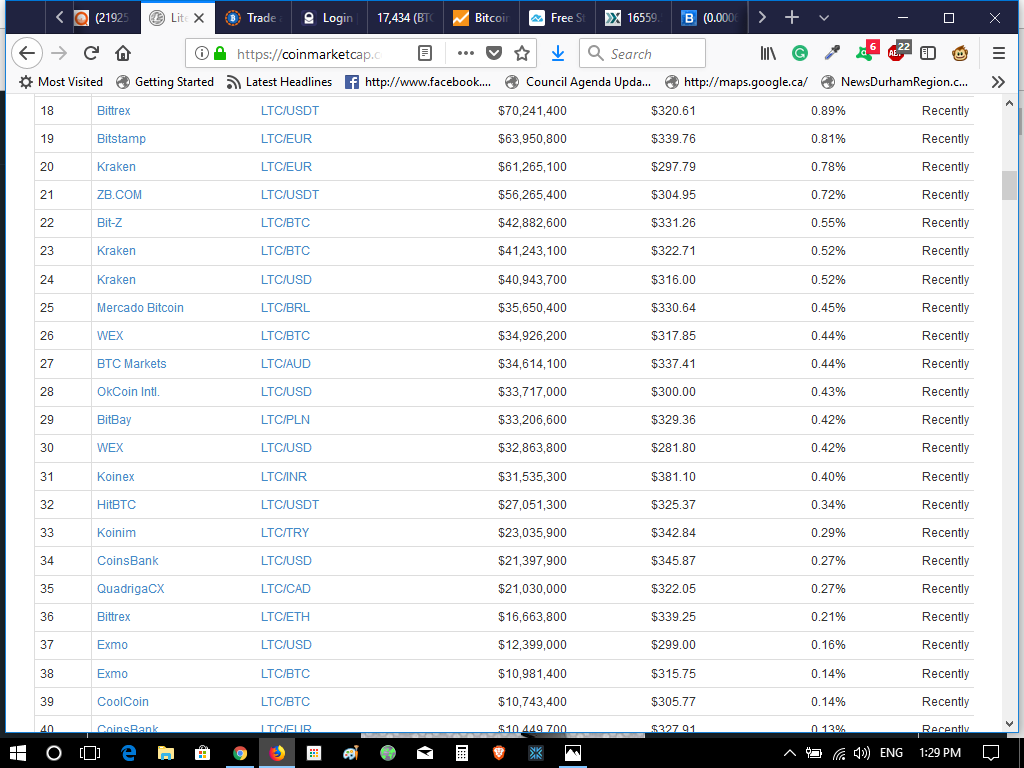Switch to the Trade tab
Screen dimensions: 1024x768
click(x=253, y=18)
